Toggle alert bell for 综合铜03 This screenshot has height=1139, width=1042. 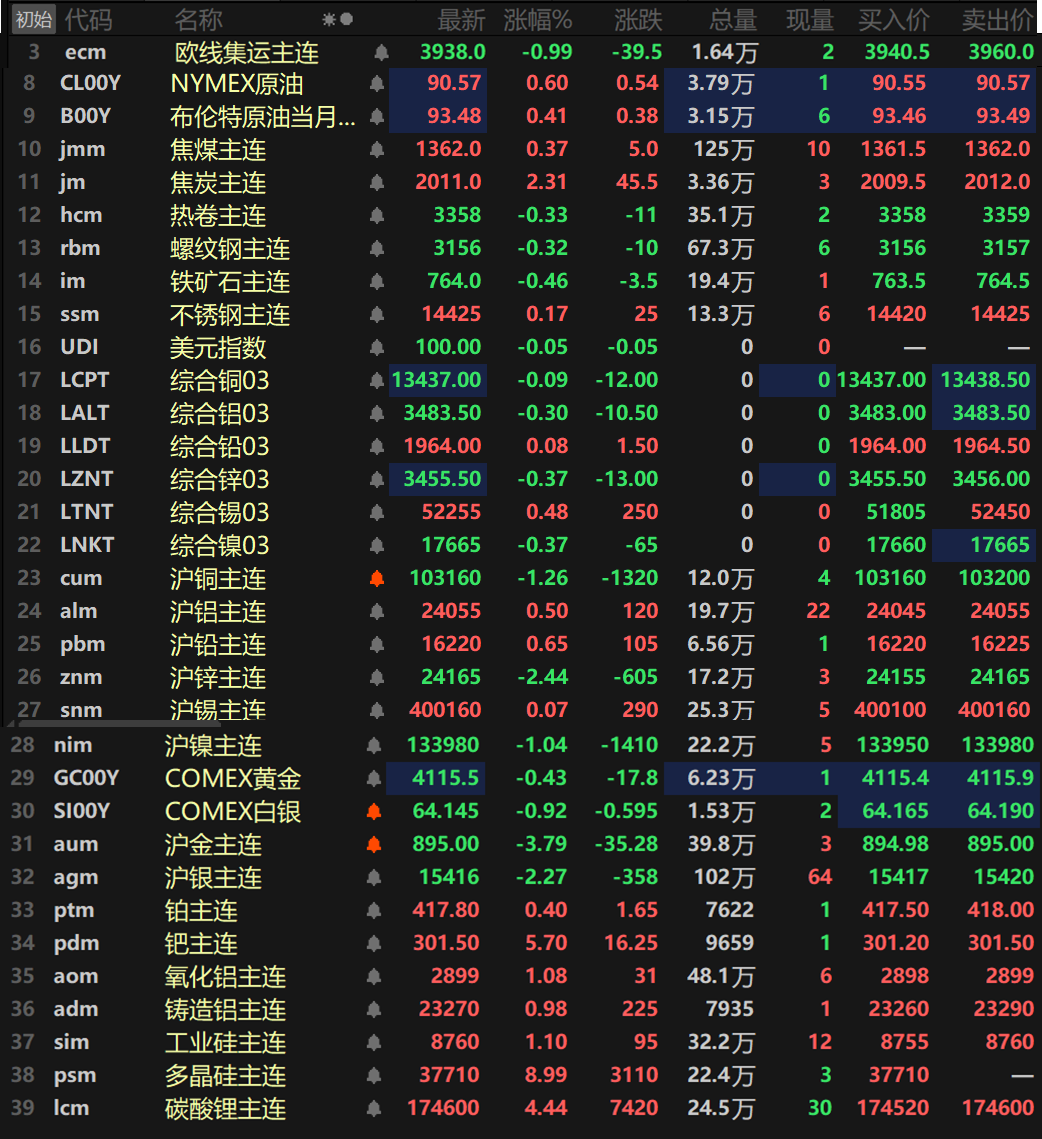[x=376, y=380]
